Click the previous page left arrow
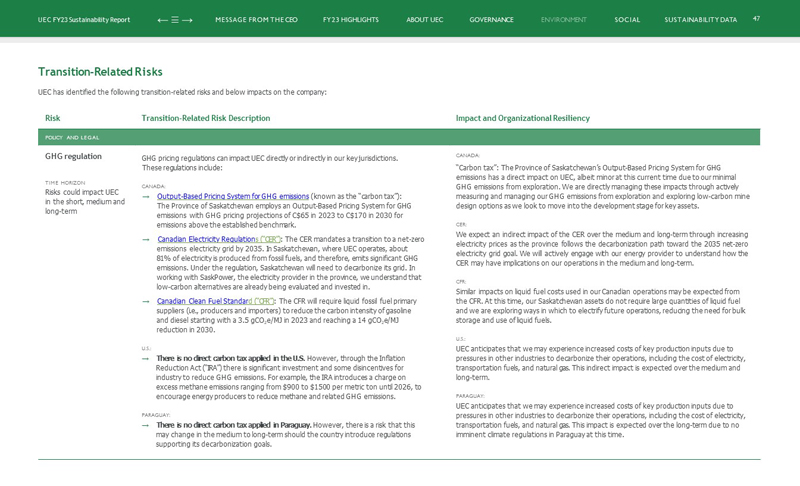This screenshot has width=800, height=486. coord(162,20)
